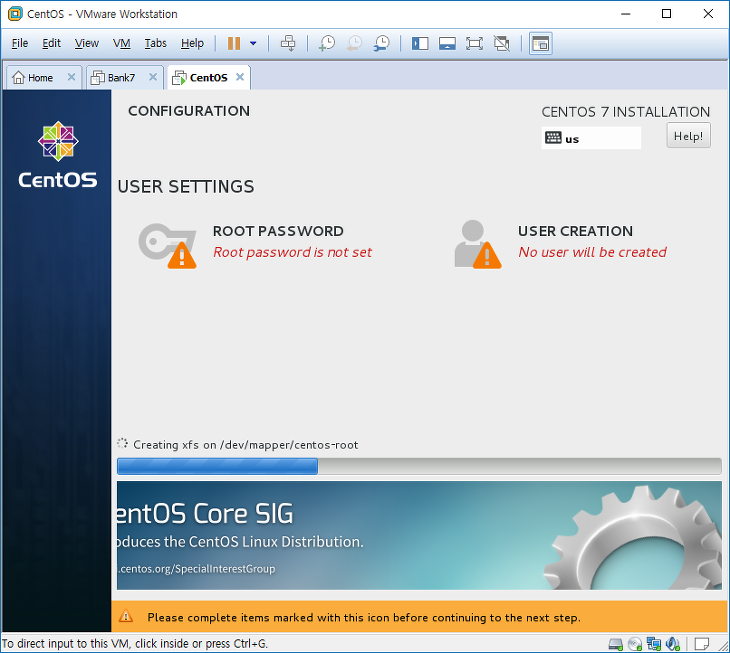Click the CD/DVD drive status icon

coord(635,644)
